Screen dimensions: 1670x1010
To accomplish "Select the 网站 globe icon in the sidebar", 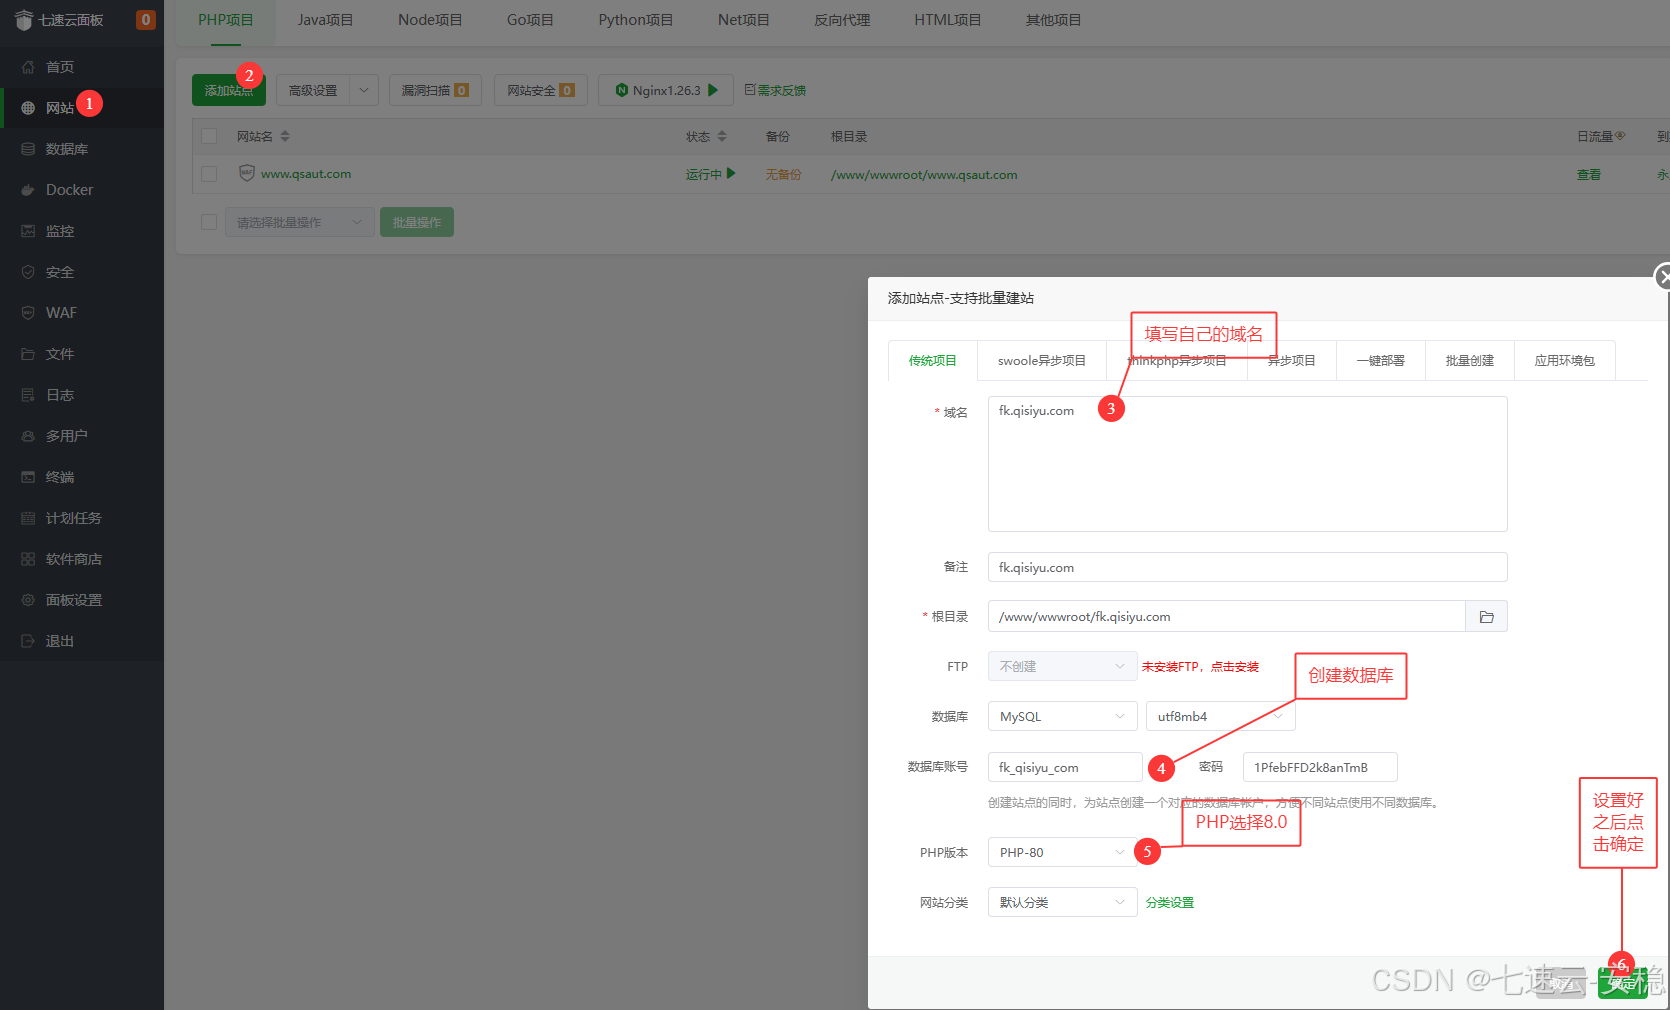I will coord(28,108).
